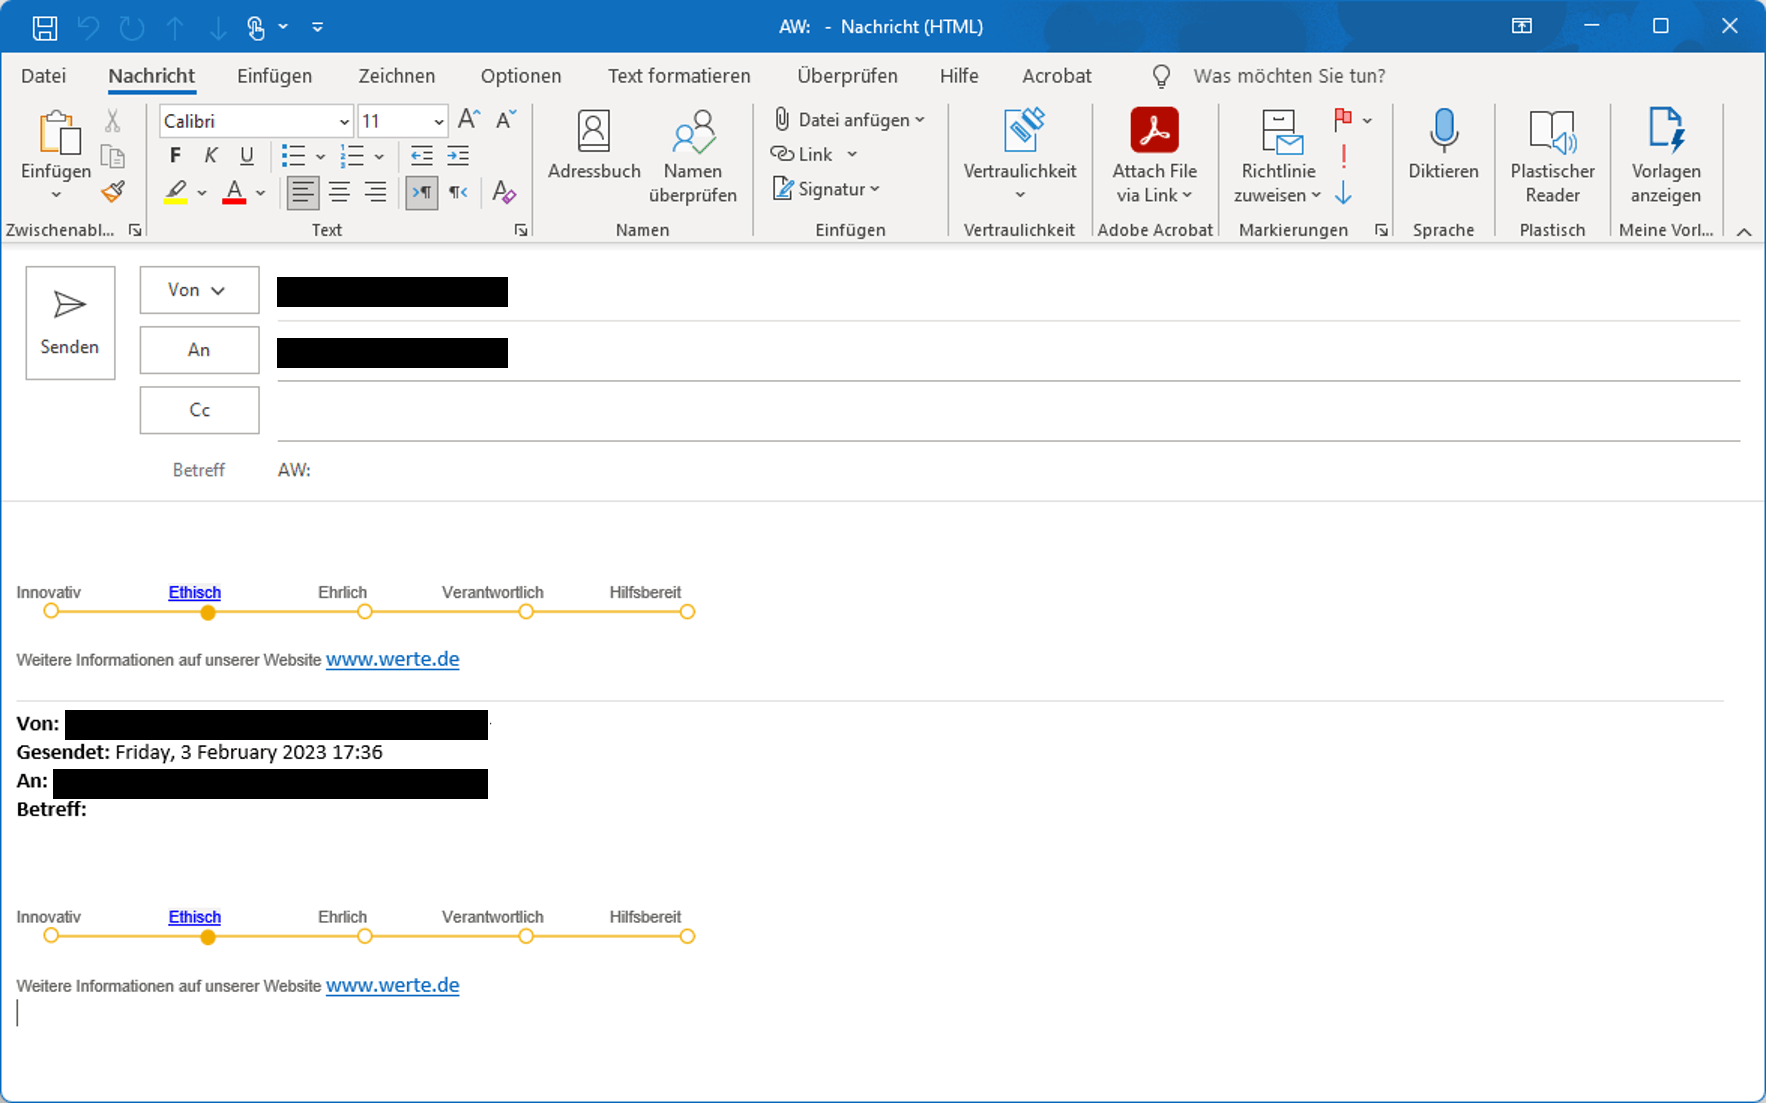Open Plastischer Reader
This screenshot has height=1103, width=1766.
1552,157
